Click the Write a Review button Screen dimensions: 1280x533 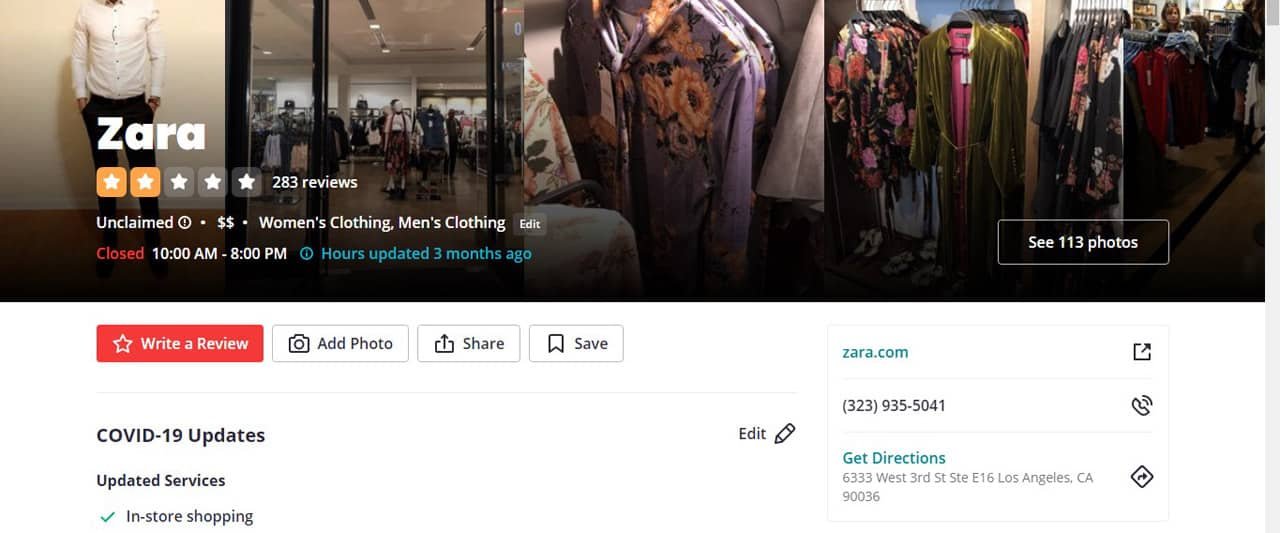pyautogui.click(x=180, y=344)
